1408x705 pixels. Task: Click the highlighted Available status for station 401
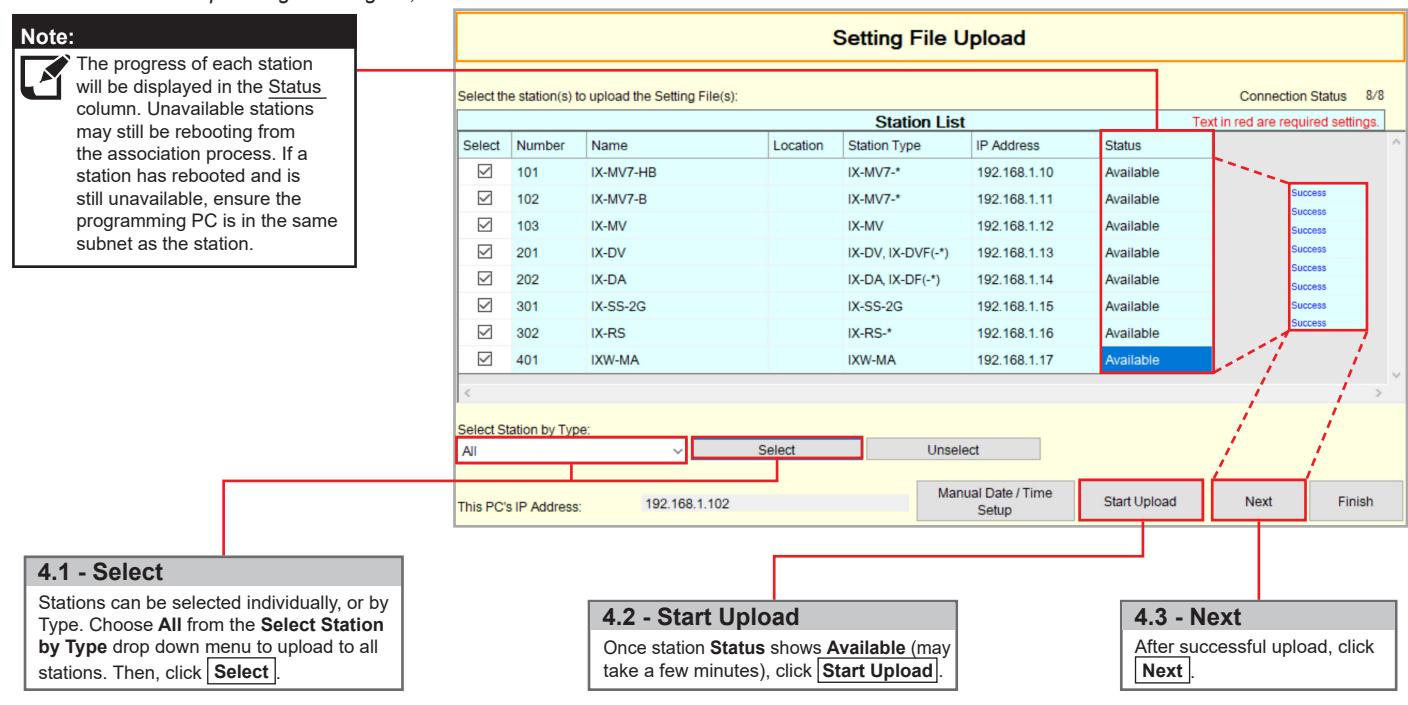(1156, 360)
